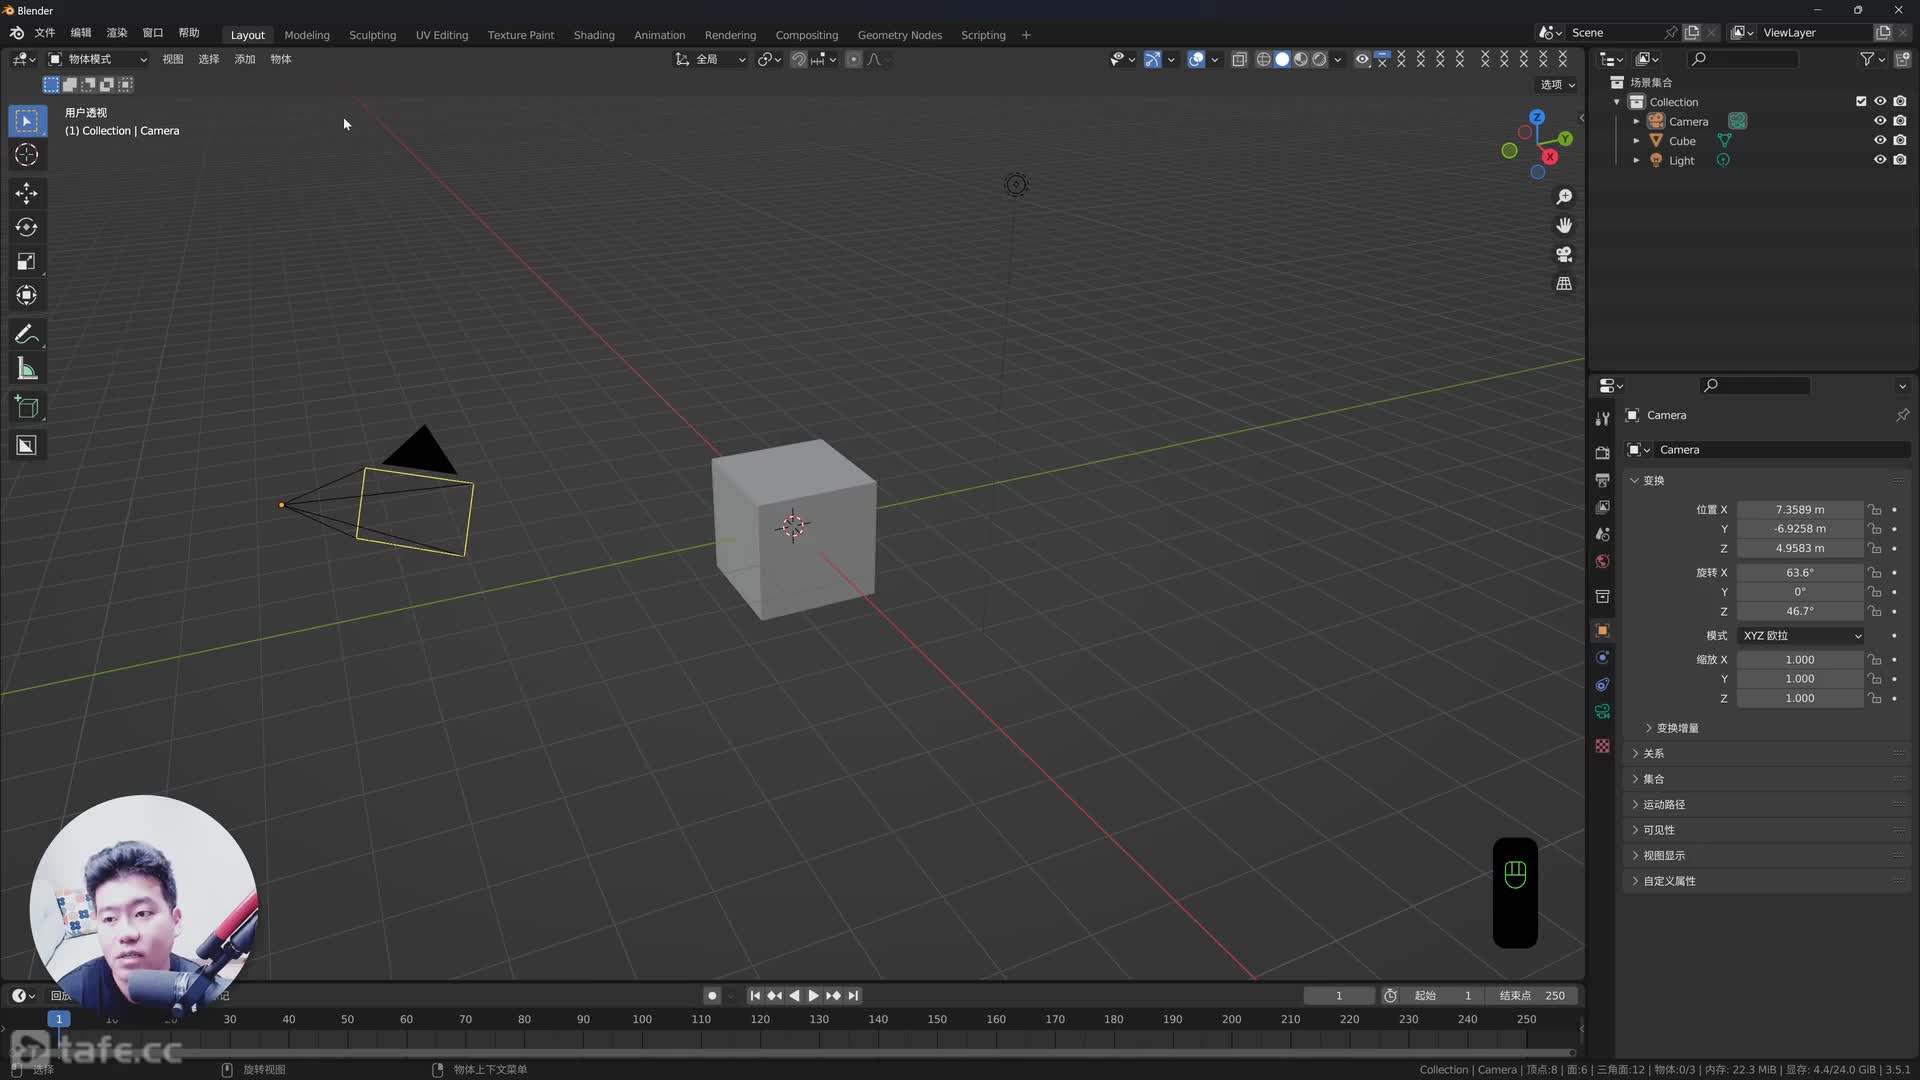
Task: Switch to orthographic grid view icon
Action: pyautogui.click(x=1564, y=284)
